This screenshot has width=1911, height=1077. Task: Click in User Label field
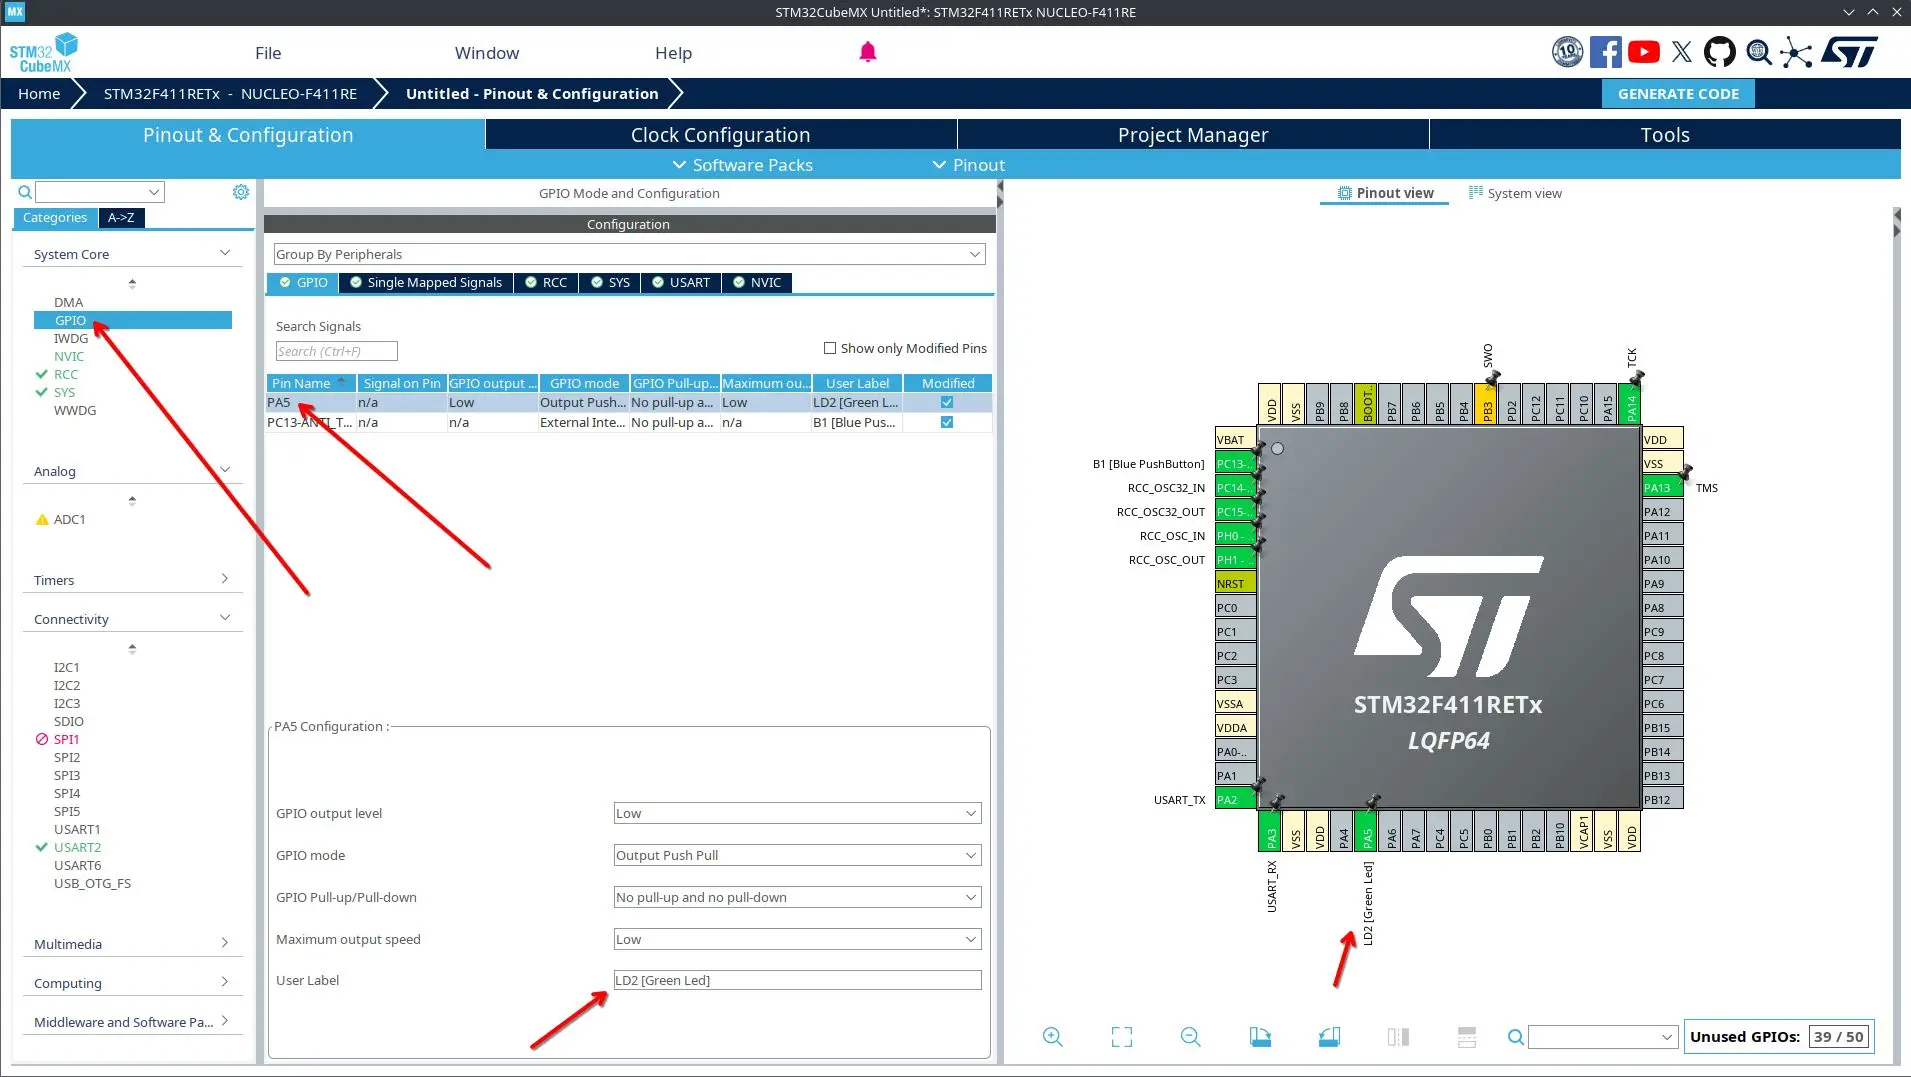tap(797, 980)
